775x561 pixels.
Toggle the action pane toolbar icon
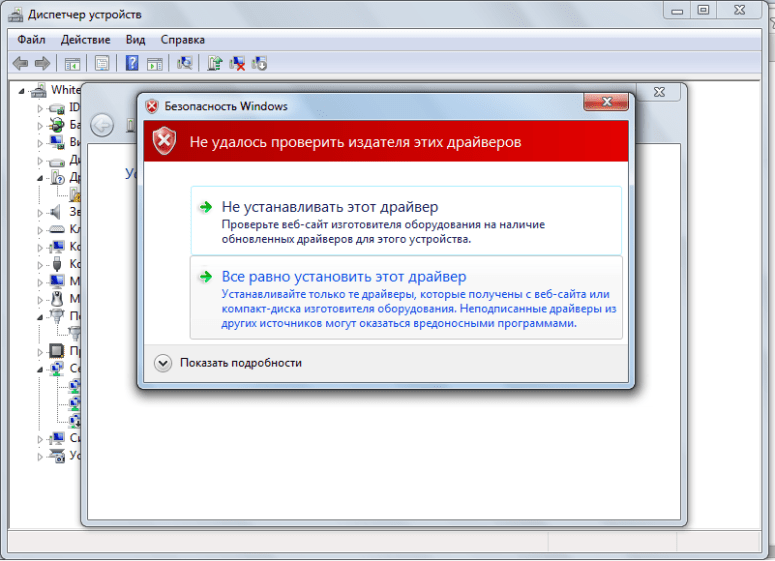pos(155,64)
